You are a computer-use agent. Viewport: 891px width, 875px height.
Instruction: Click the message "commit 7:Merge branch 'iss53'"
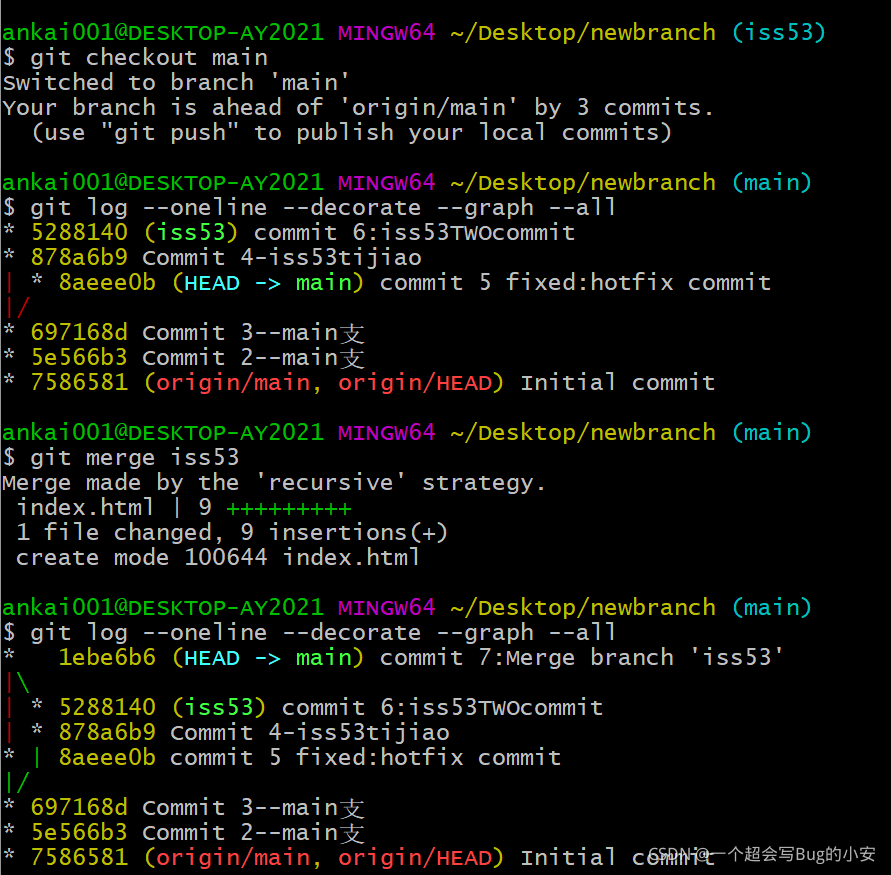(x=581, y=657)
